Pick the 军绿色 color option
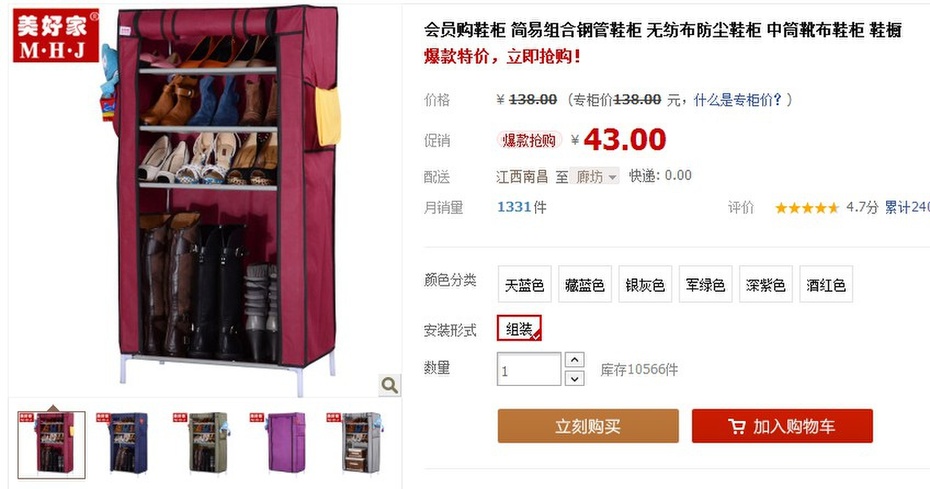The width and height of the screenshot is (930, 489). click(705, 285)
